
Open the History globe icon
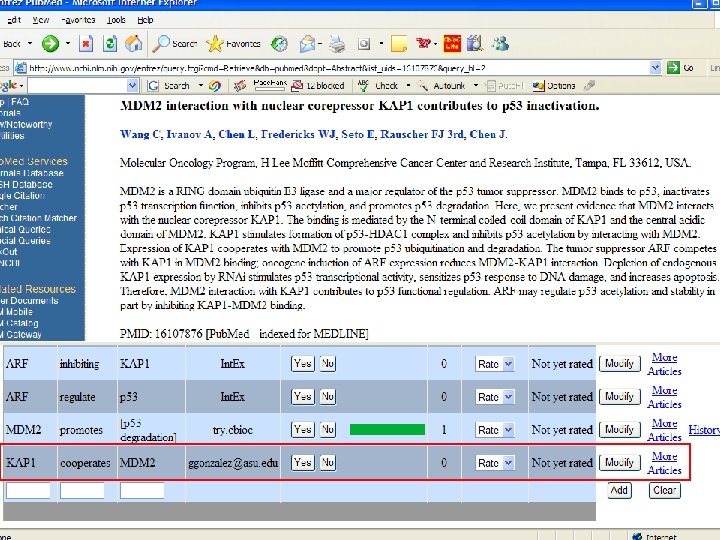(279, 44)
